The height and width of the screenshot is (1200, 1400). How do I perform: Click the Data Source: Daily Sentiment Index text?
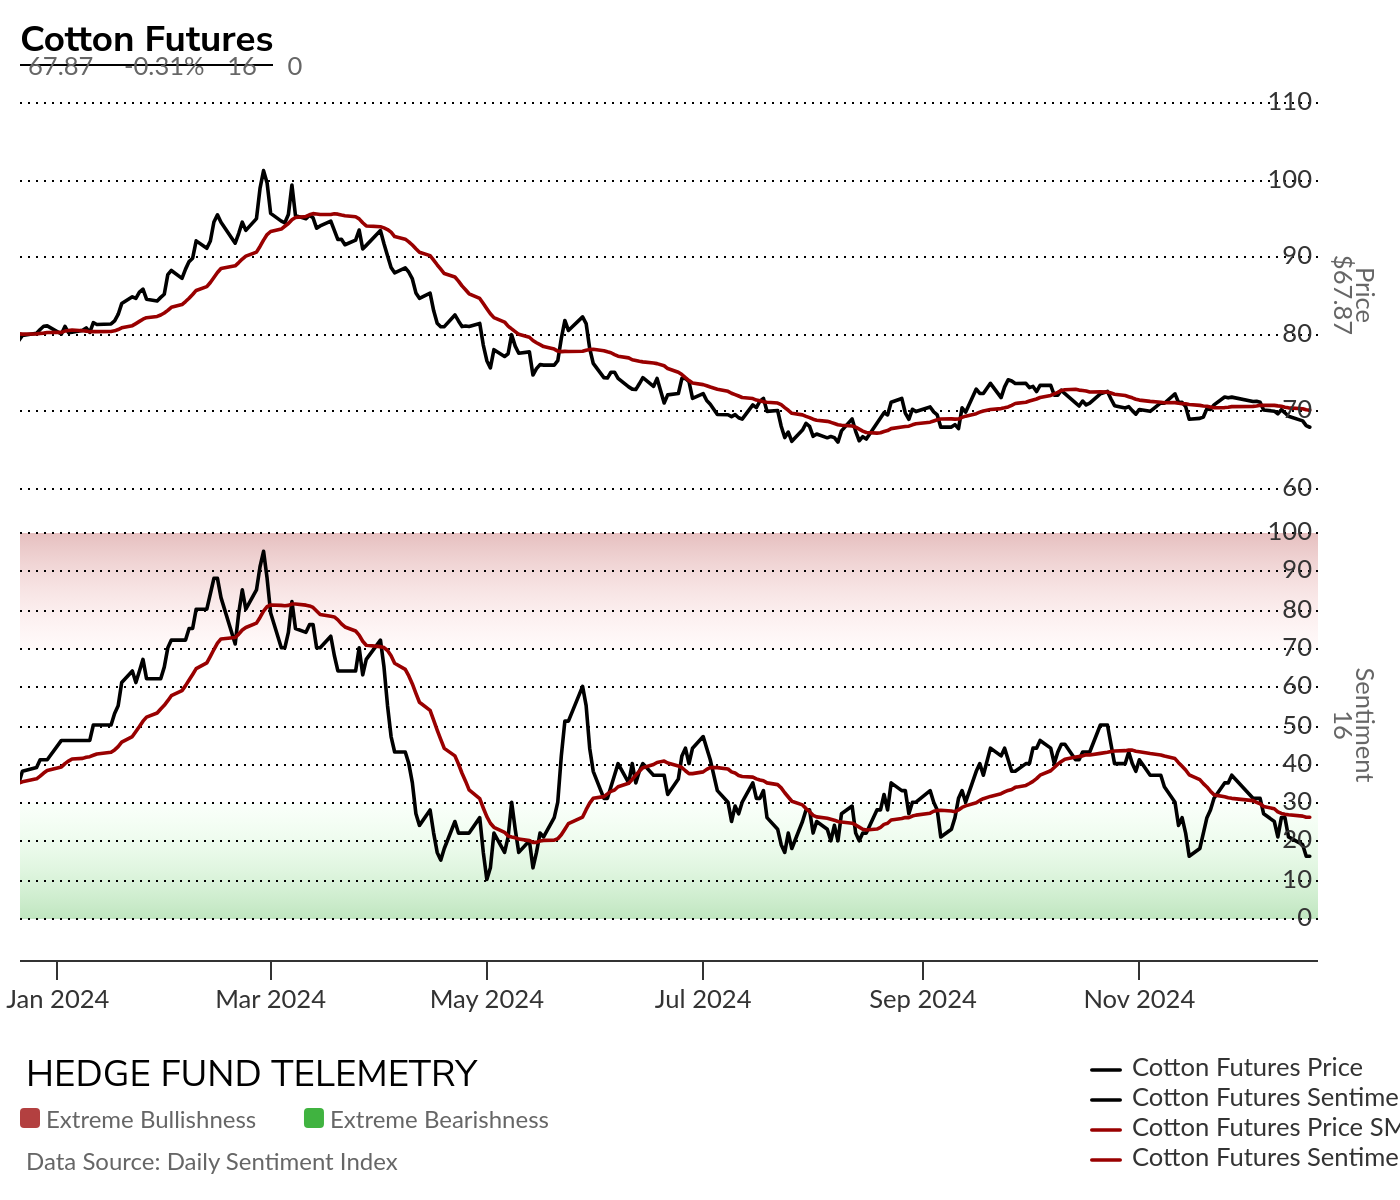coord(212,1162)
